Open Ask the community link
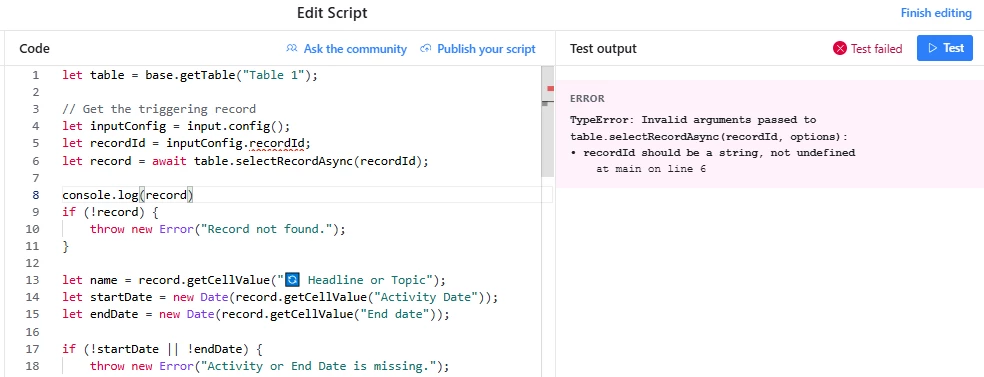The height and width of the screenshot is (377, 984). point(355,48)
